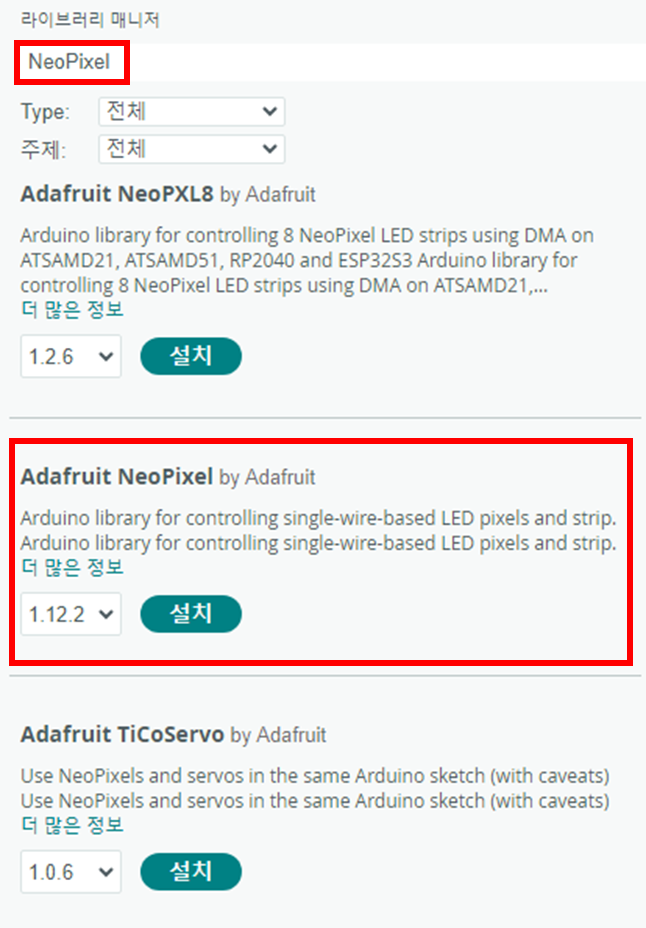Expand the 1.12.2 version dropdown
The image size is (646, 928).
tap(71, 615)
